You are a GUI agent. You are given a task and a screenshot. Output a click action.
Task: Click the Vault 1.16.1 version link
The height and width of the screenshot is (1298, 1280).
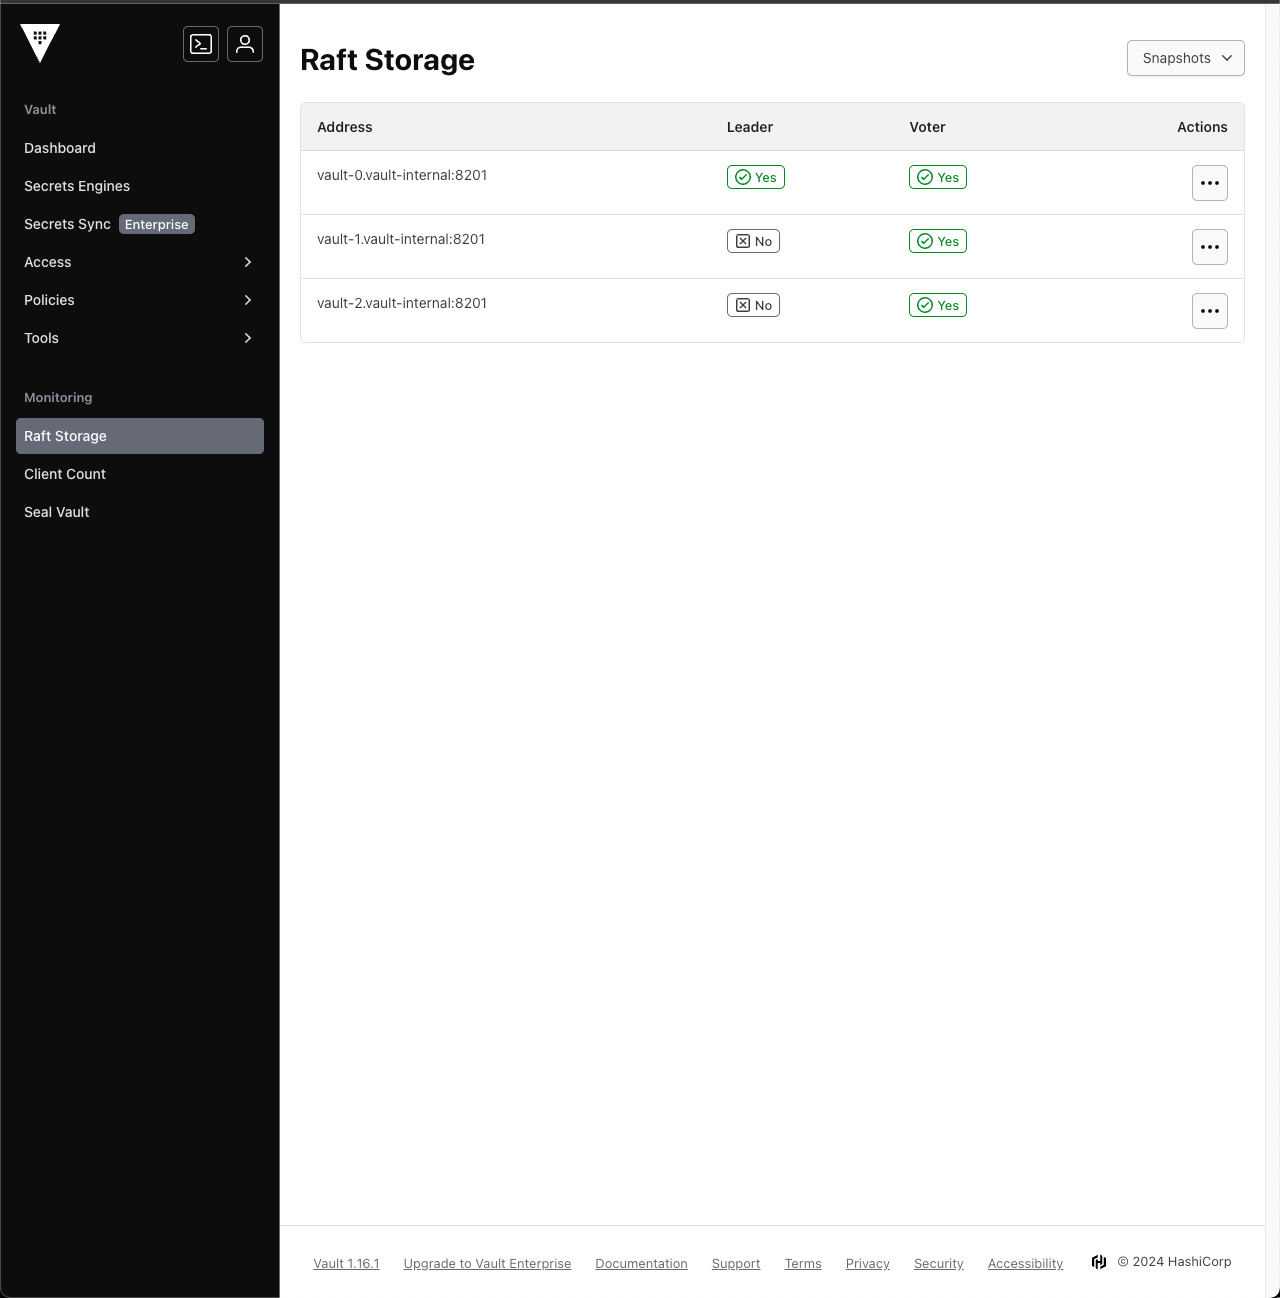[x=346, y=1263]
